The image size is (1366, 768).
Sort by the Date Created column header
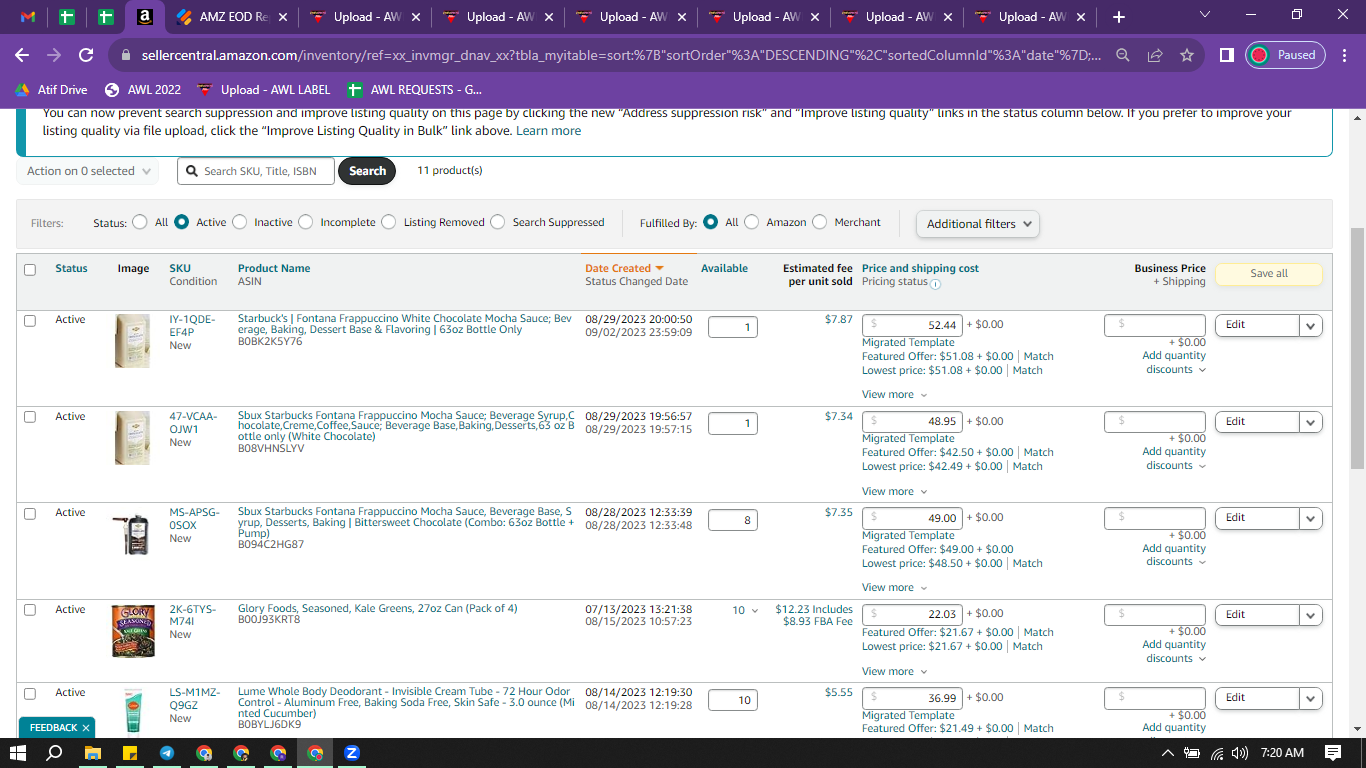[624, 268]
